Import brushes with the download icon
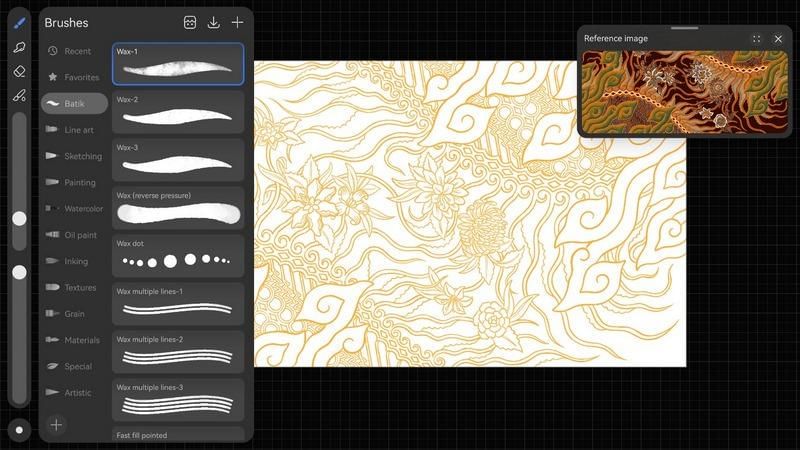This screenshot has width=800, height=450. (213, 22)
